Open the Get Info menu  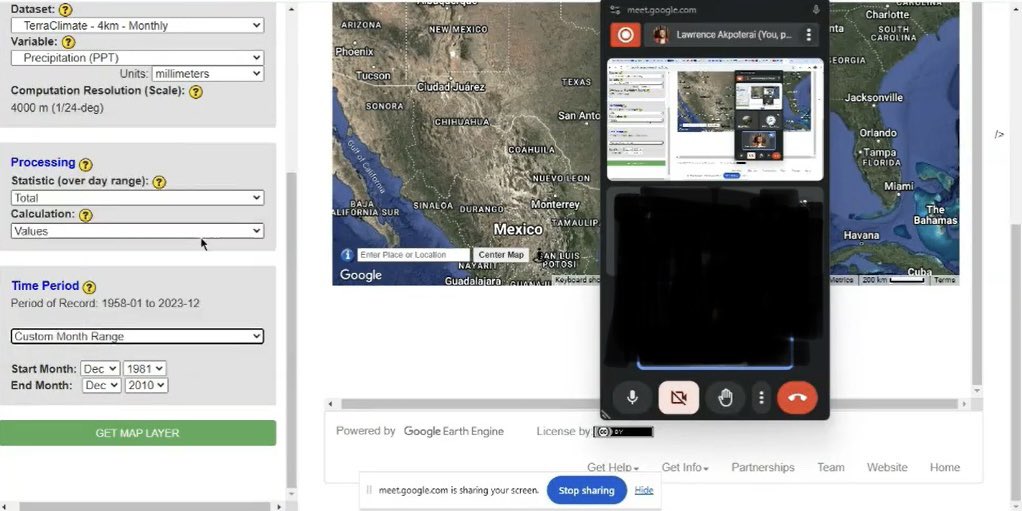tap(685, 467)
